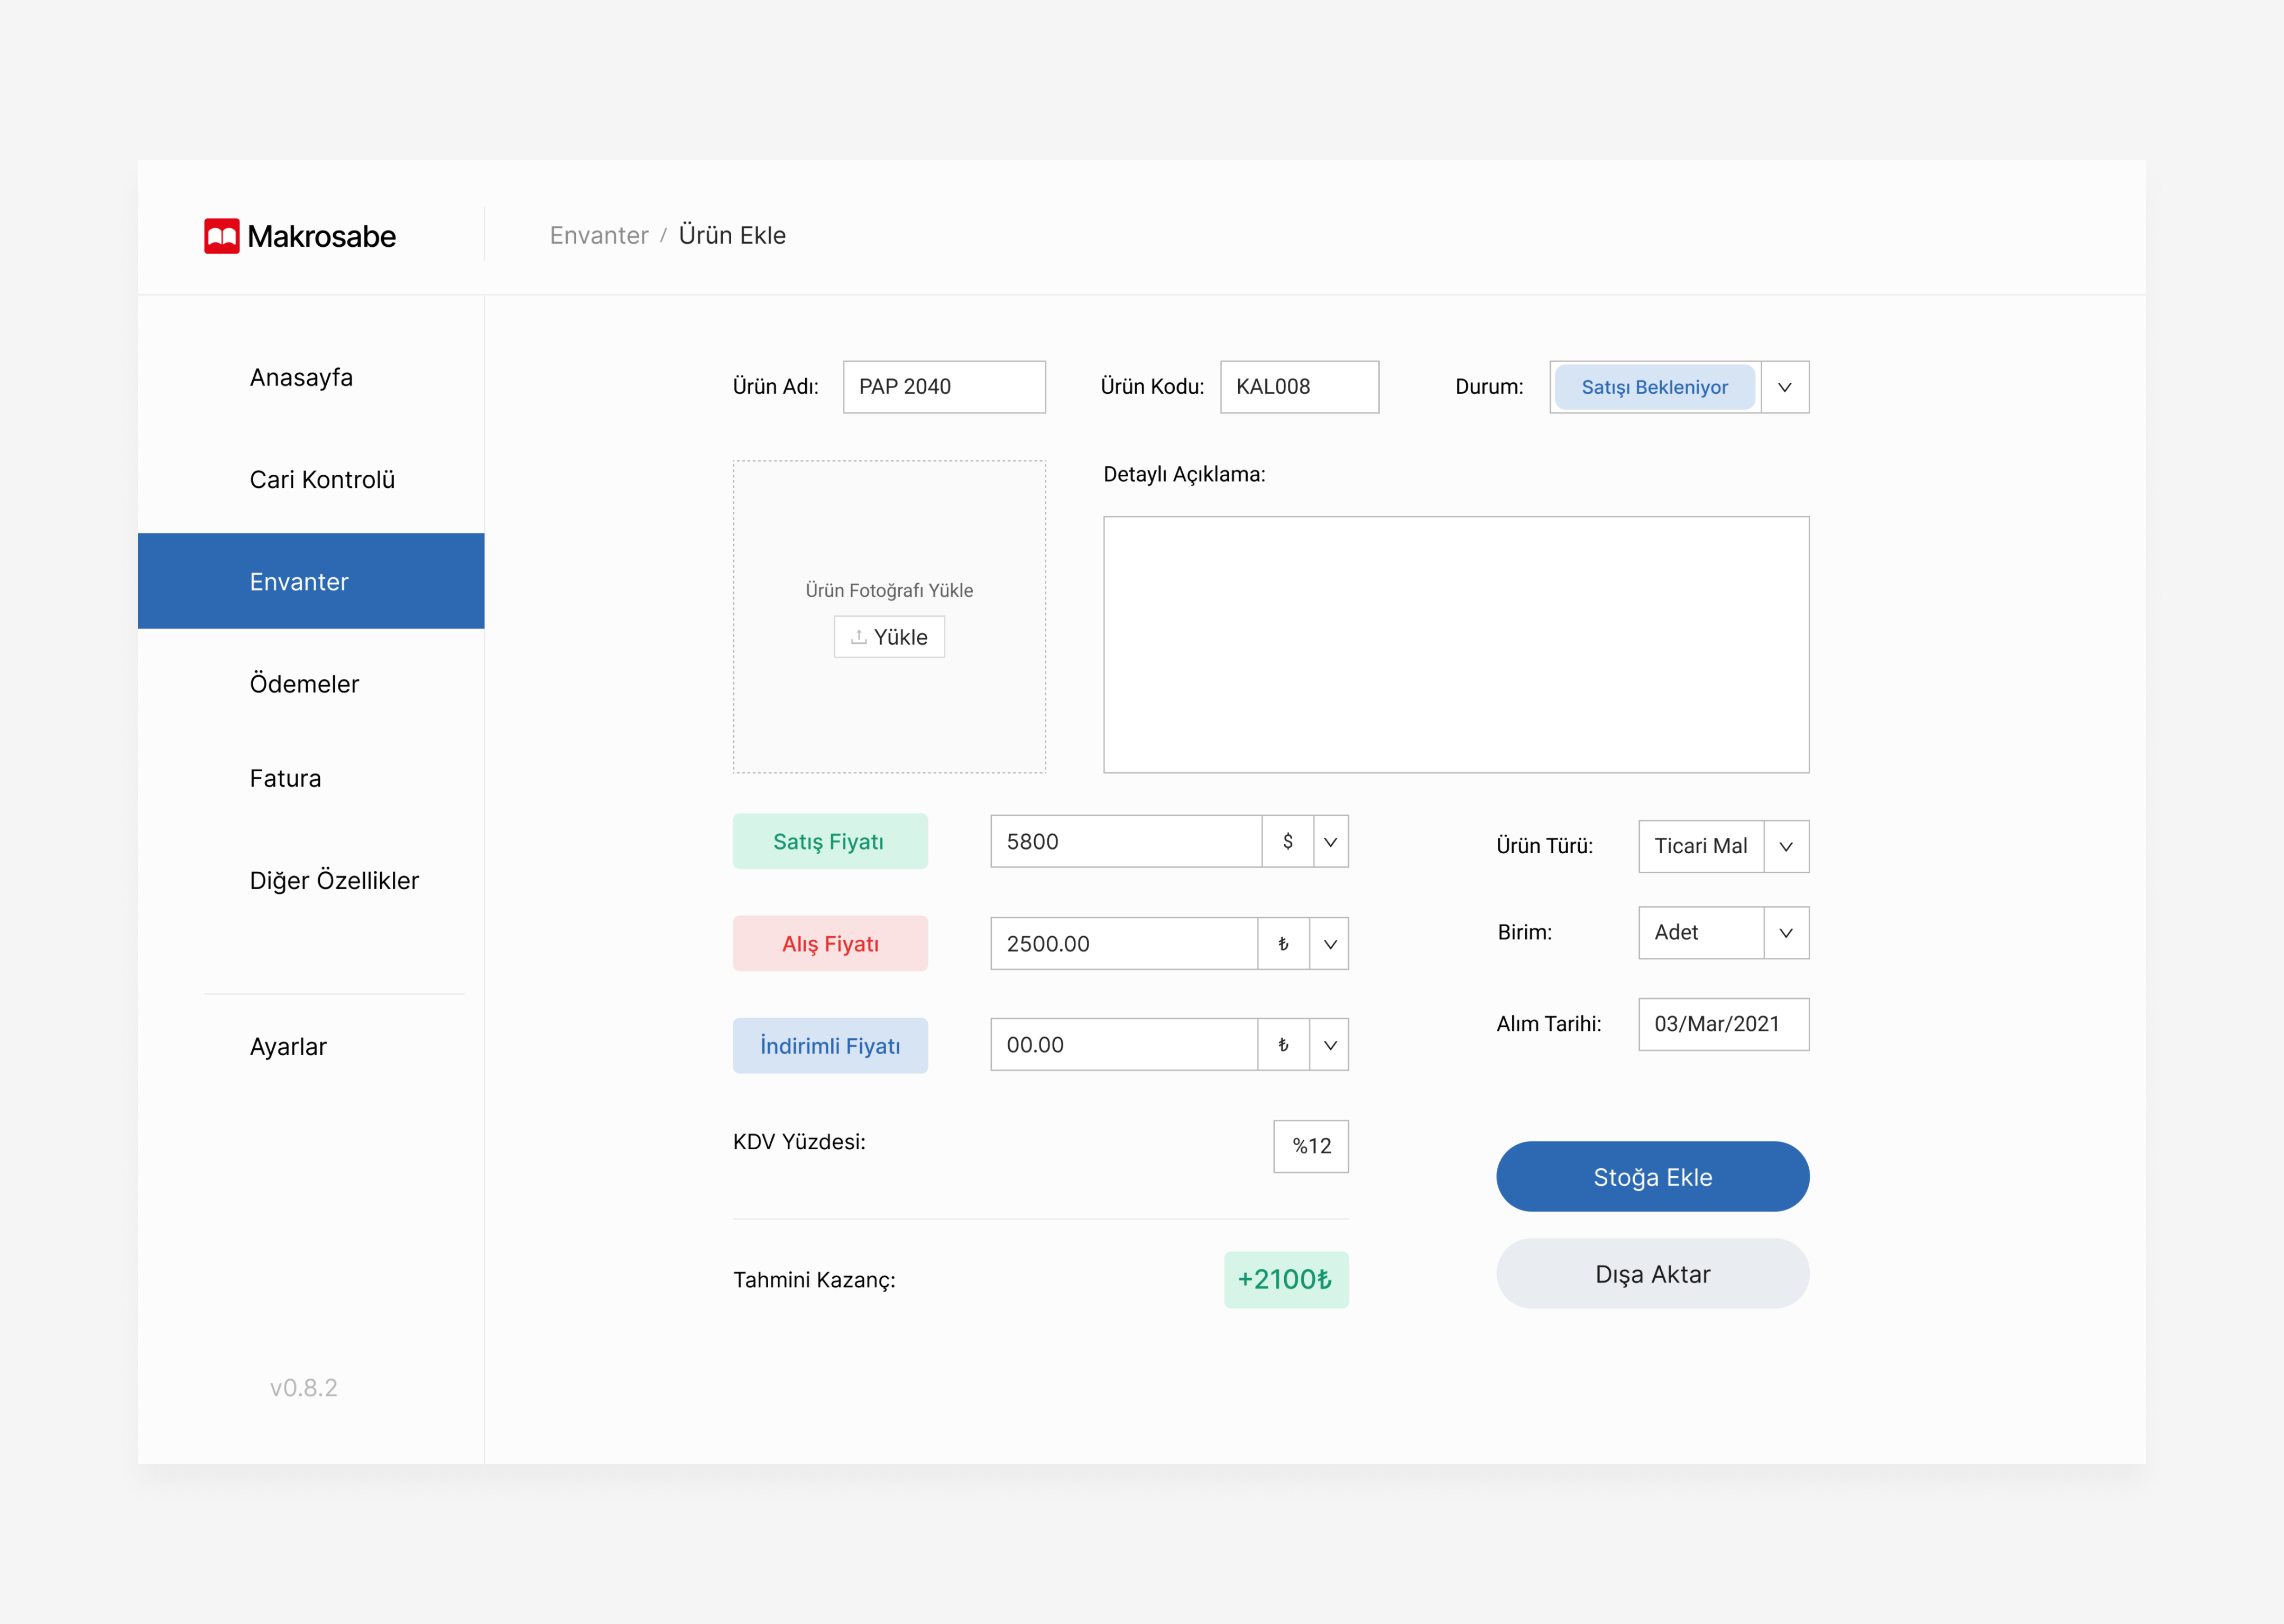This screenshot has width=2284, height=1624.
Task: Click the Alım Tarihi date field
Action: click(1723, 1025)
